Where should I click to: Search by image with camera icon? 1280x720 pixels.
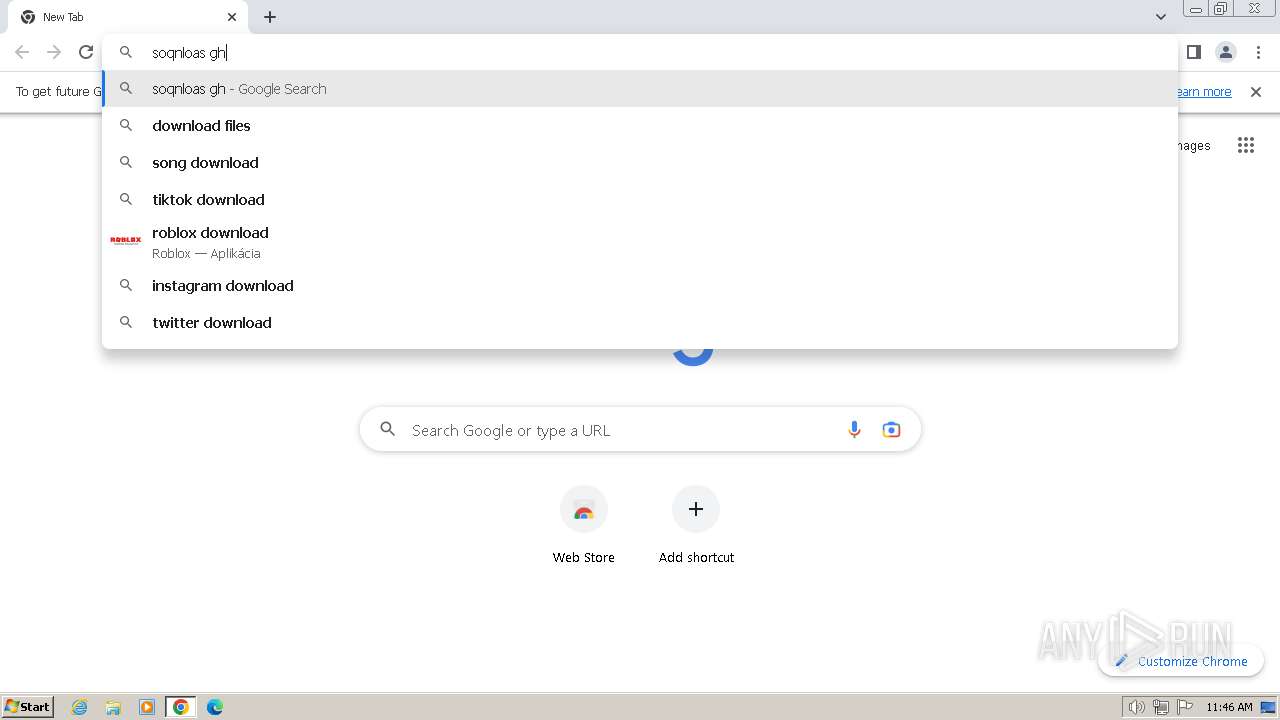[x=891, y=430]
